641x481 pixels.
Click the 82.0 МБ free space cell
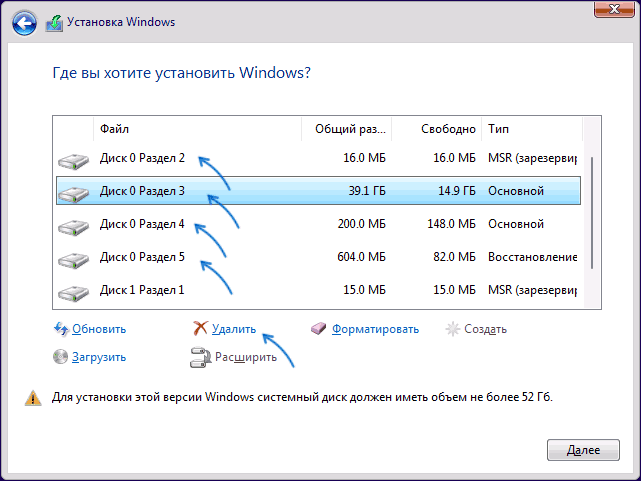click(x=454, y=257)
